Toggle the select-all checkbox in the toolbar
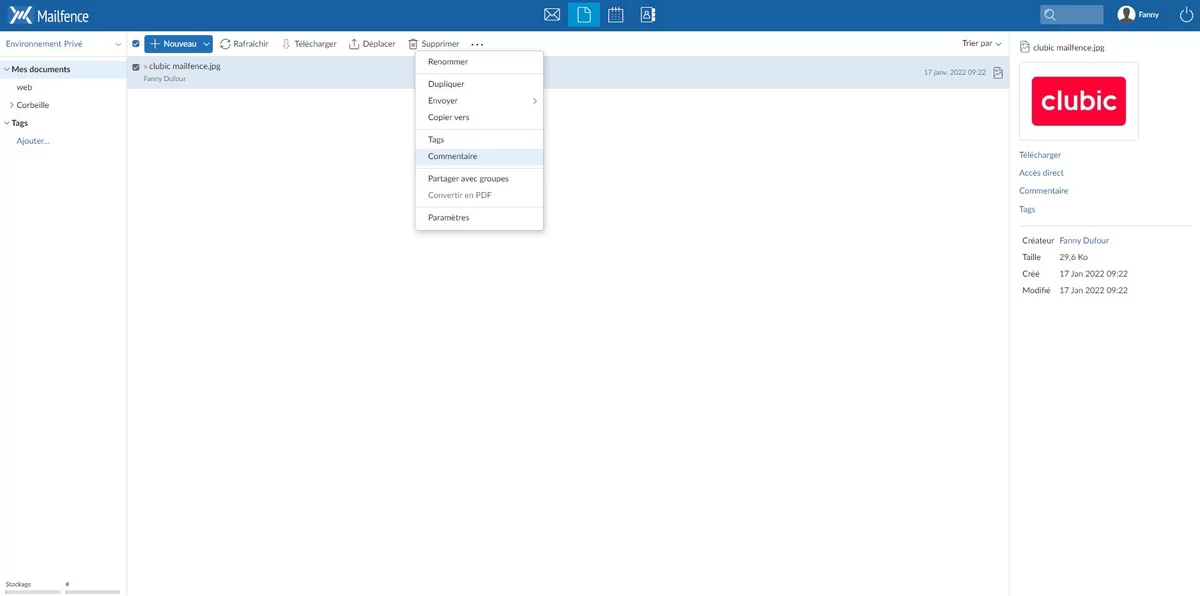 tap(136, 44)
